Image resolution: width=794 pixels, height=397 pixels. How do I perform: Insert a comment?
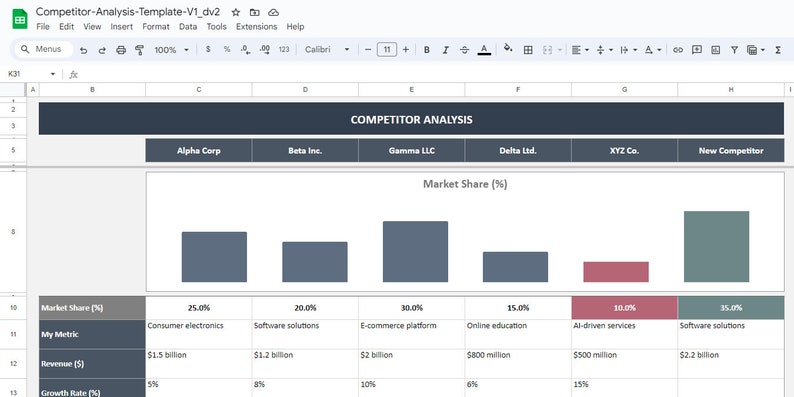coord(697,50)
